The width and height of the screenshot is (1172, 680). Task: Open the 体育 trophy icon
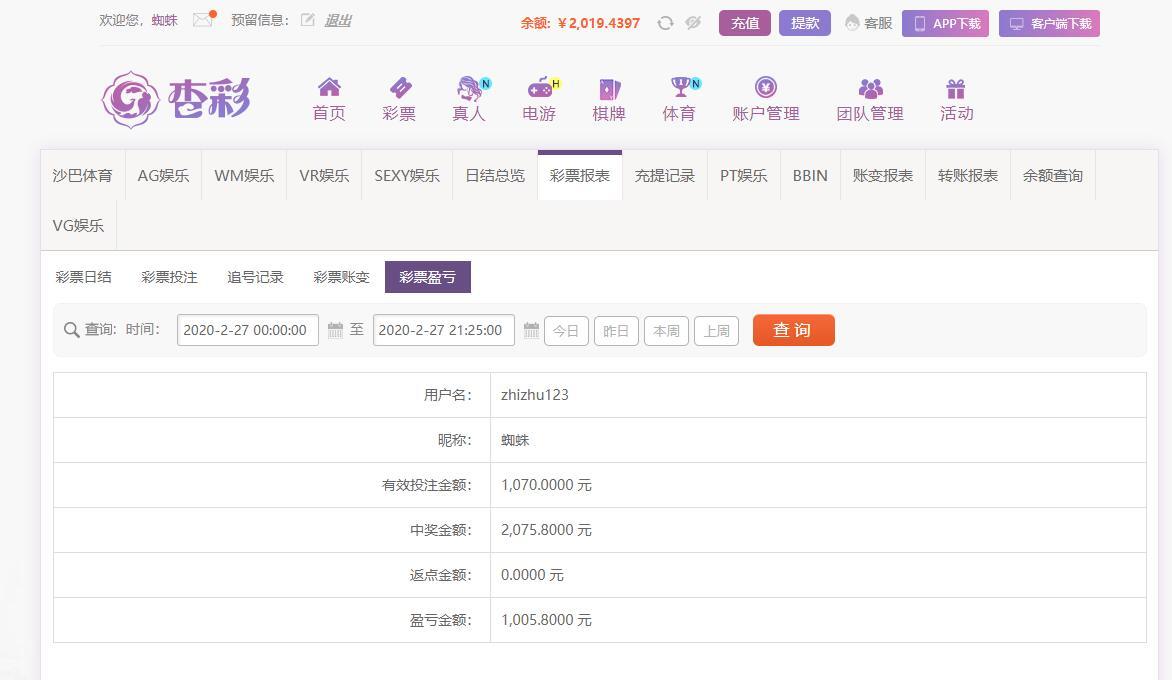point(681,88)
